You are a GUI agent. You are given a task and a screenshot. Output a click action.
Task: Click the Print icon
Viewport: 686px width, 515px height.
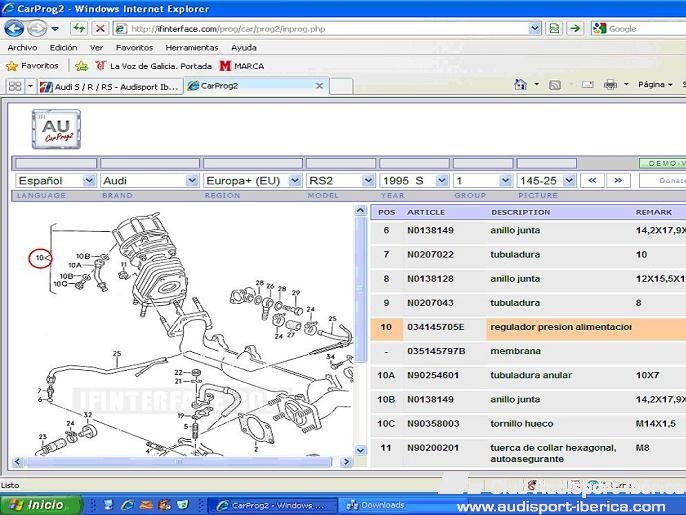pyautogui.click(x=610, y=84)
